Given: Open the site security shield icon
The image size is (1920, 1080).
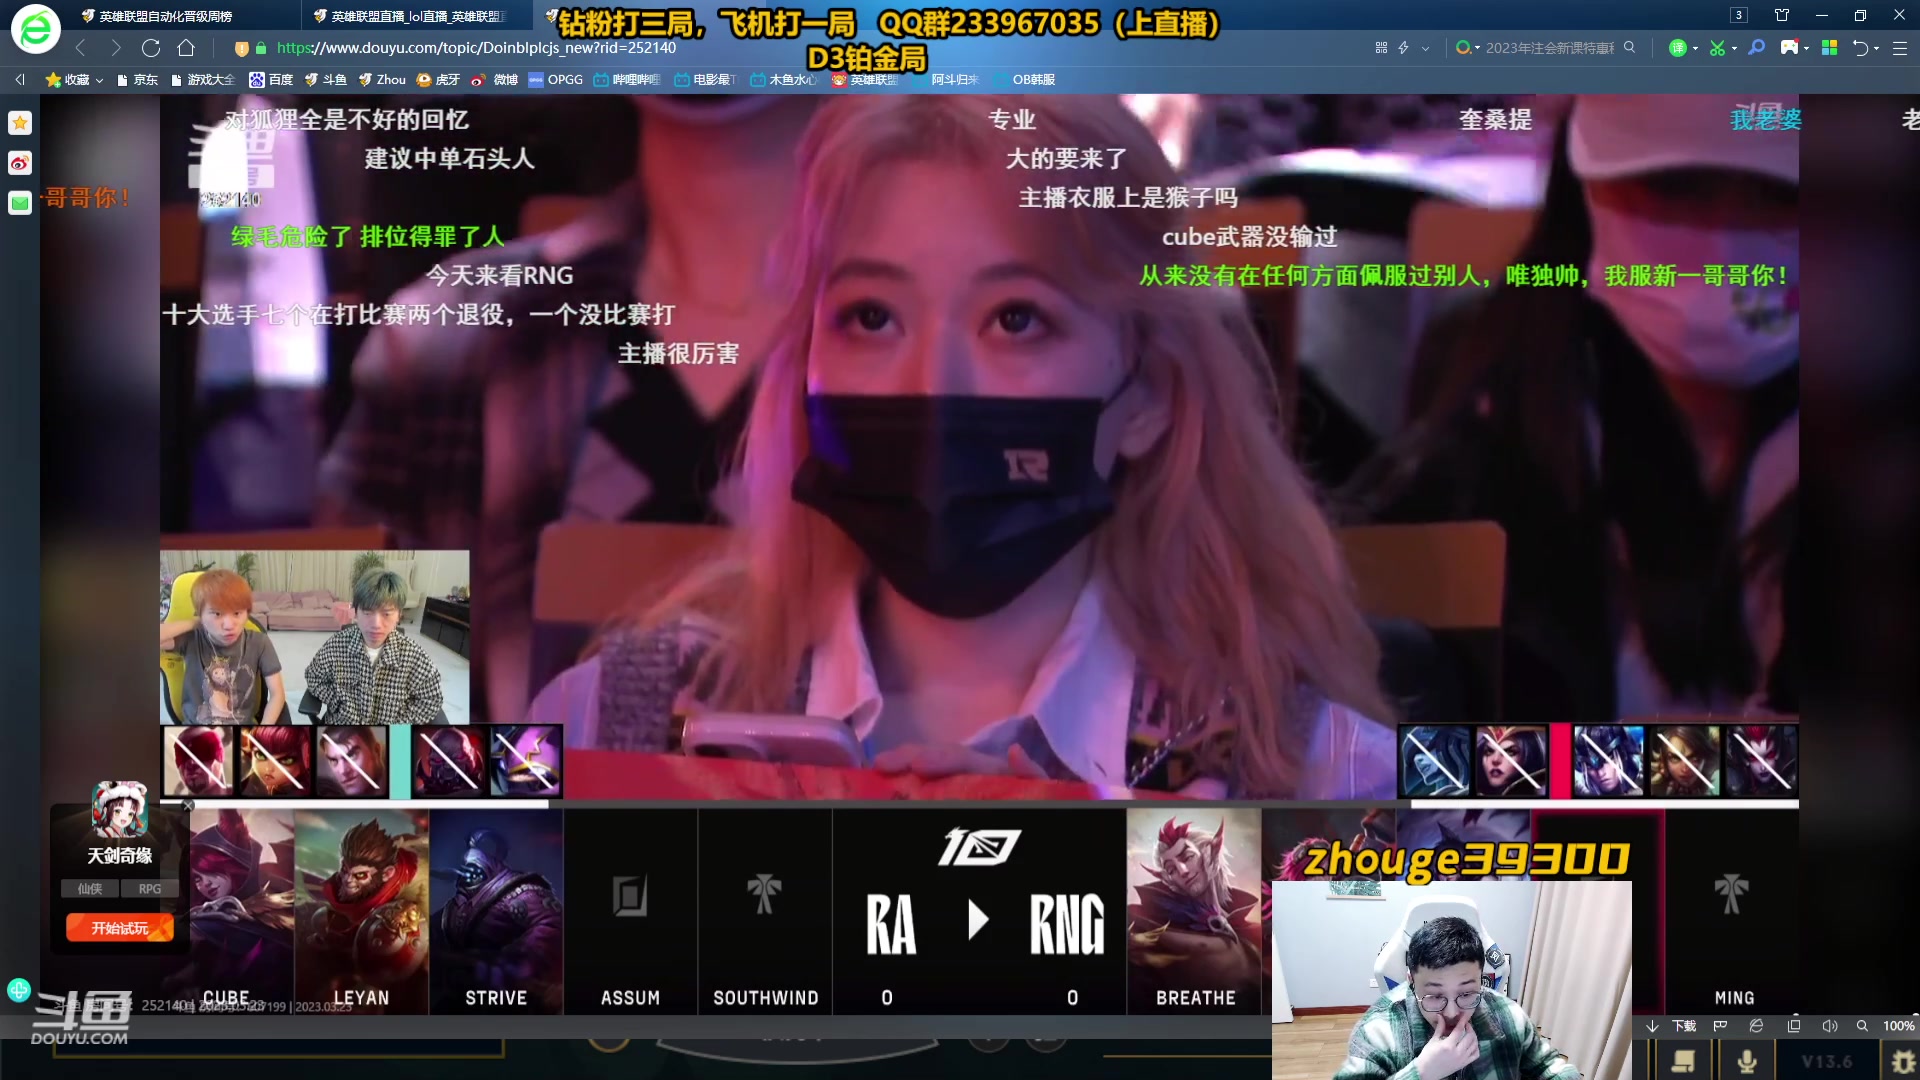Looking at the screenshot, I should click(x=241, y=48).
